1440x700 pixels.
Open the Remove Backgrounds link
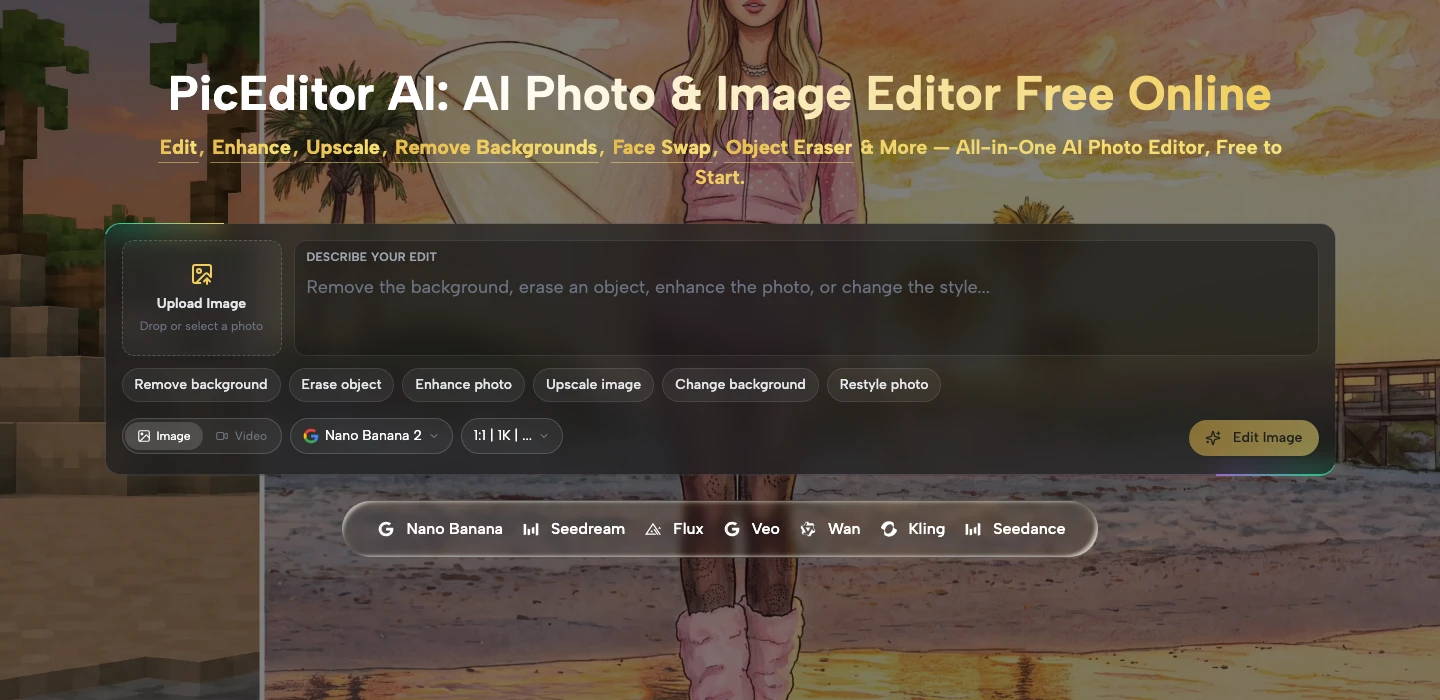click(x=496, y=148)
